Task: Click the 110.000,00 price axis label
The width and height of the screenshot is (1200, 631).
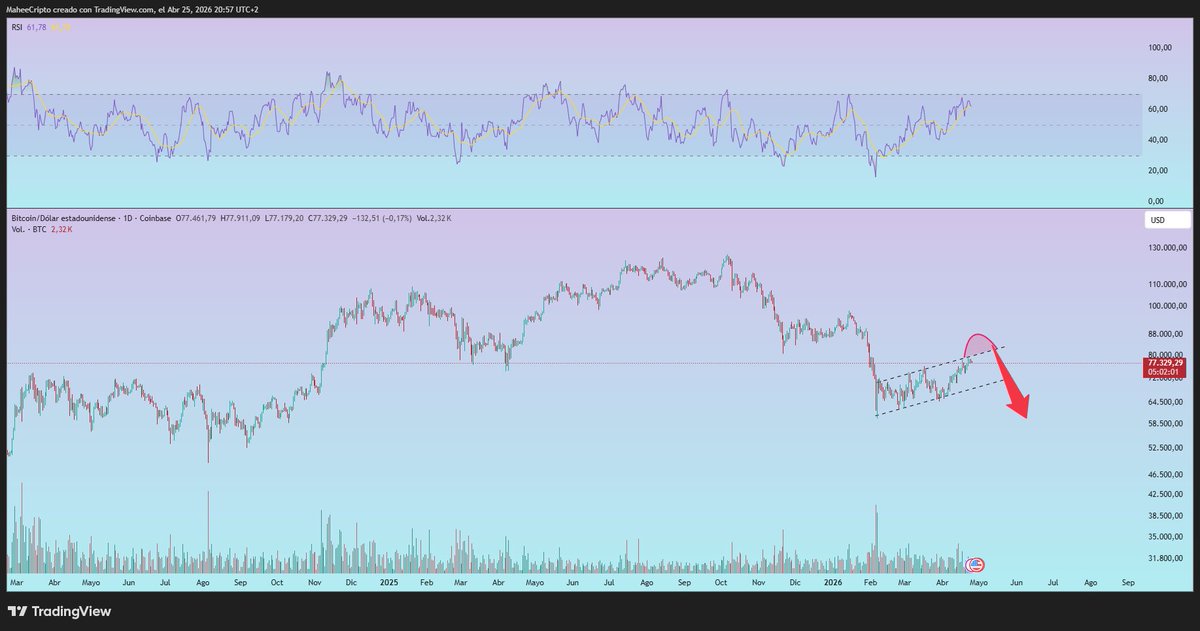Action: pos(1166,285)
